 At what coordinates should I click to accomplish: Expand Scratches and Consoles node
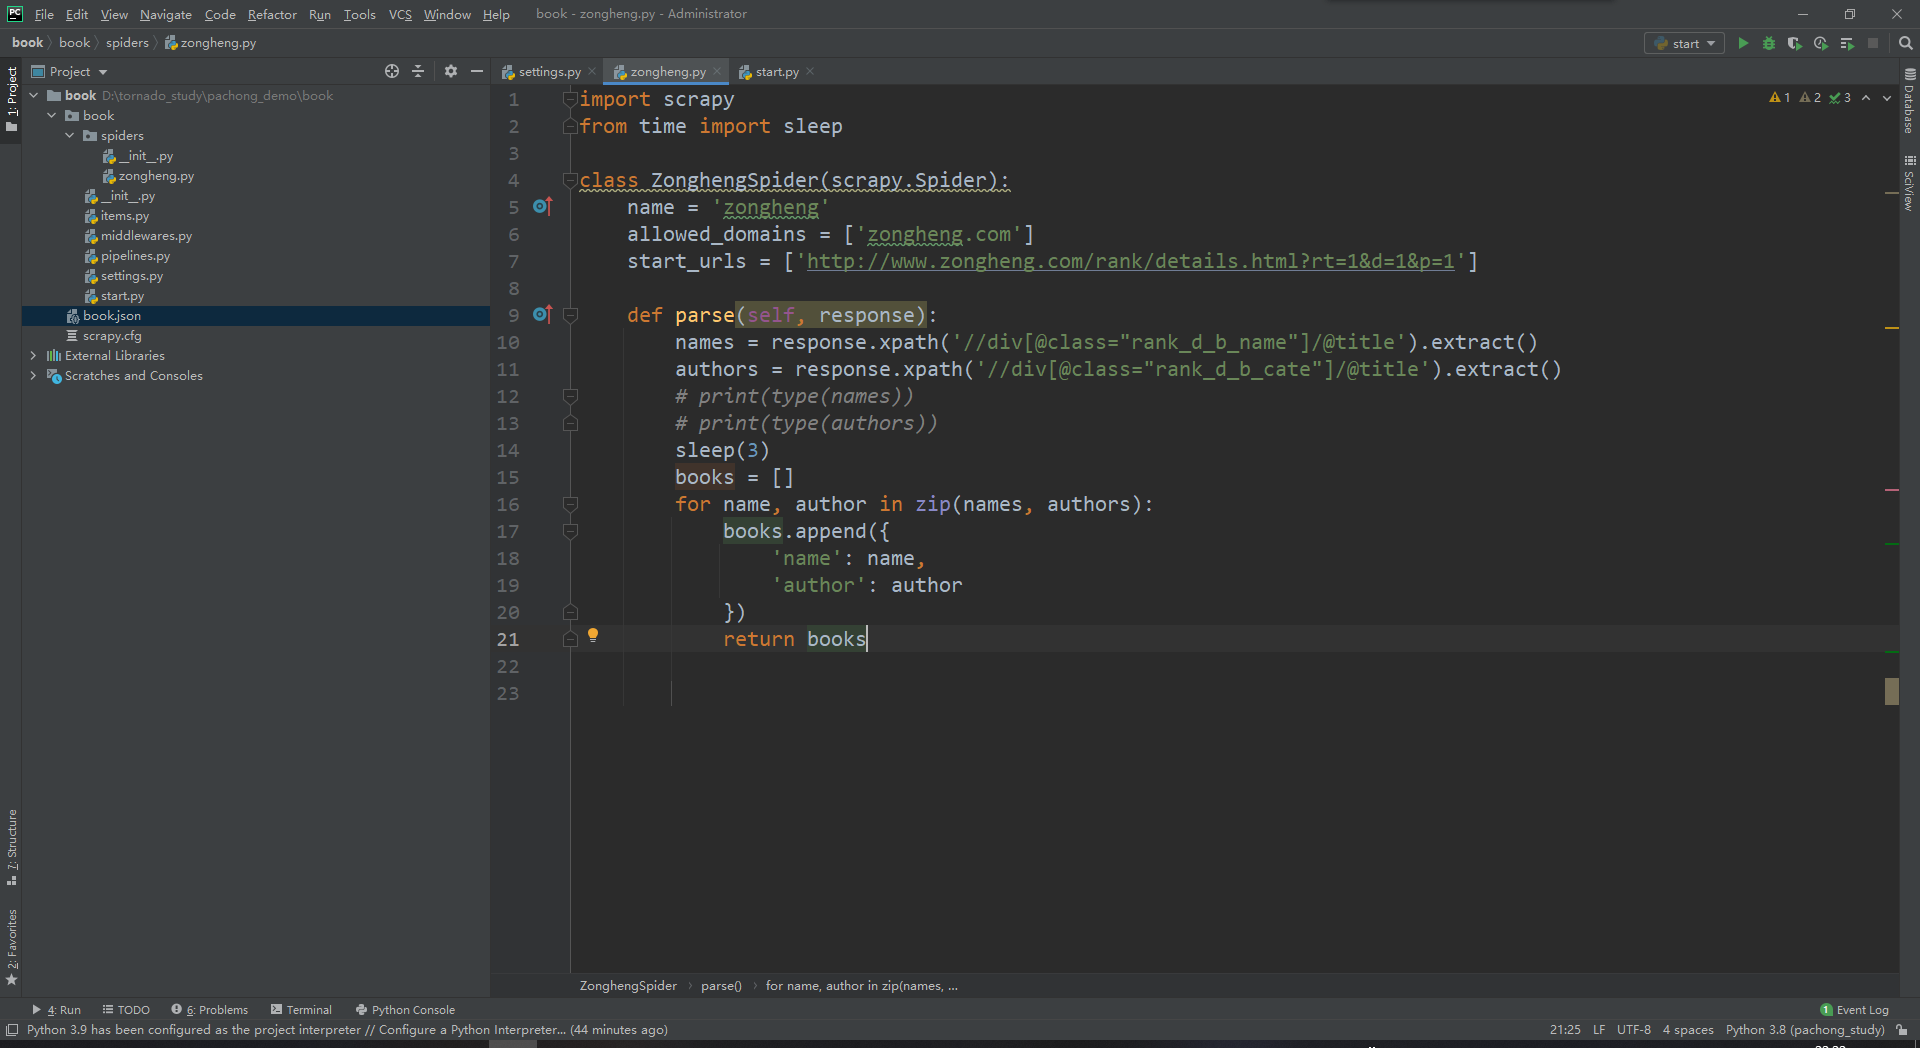coord(34,376)
